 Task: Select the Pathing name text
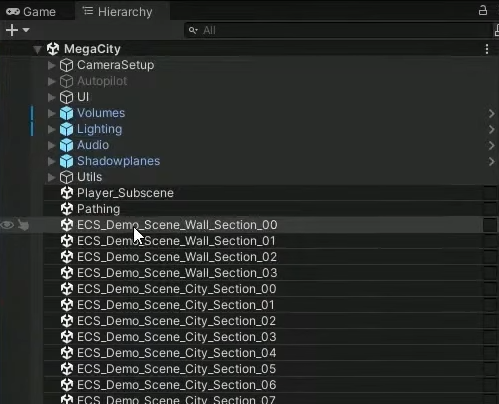98,209
